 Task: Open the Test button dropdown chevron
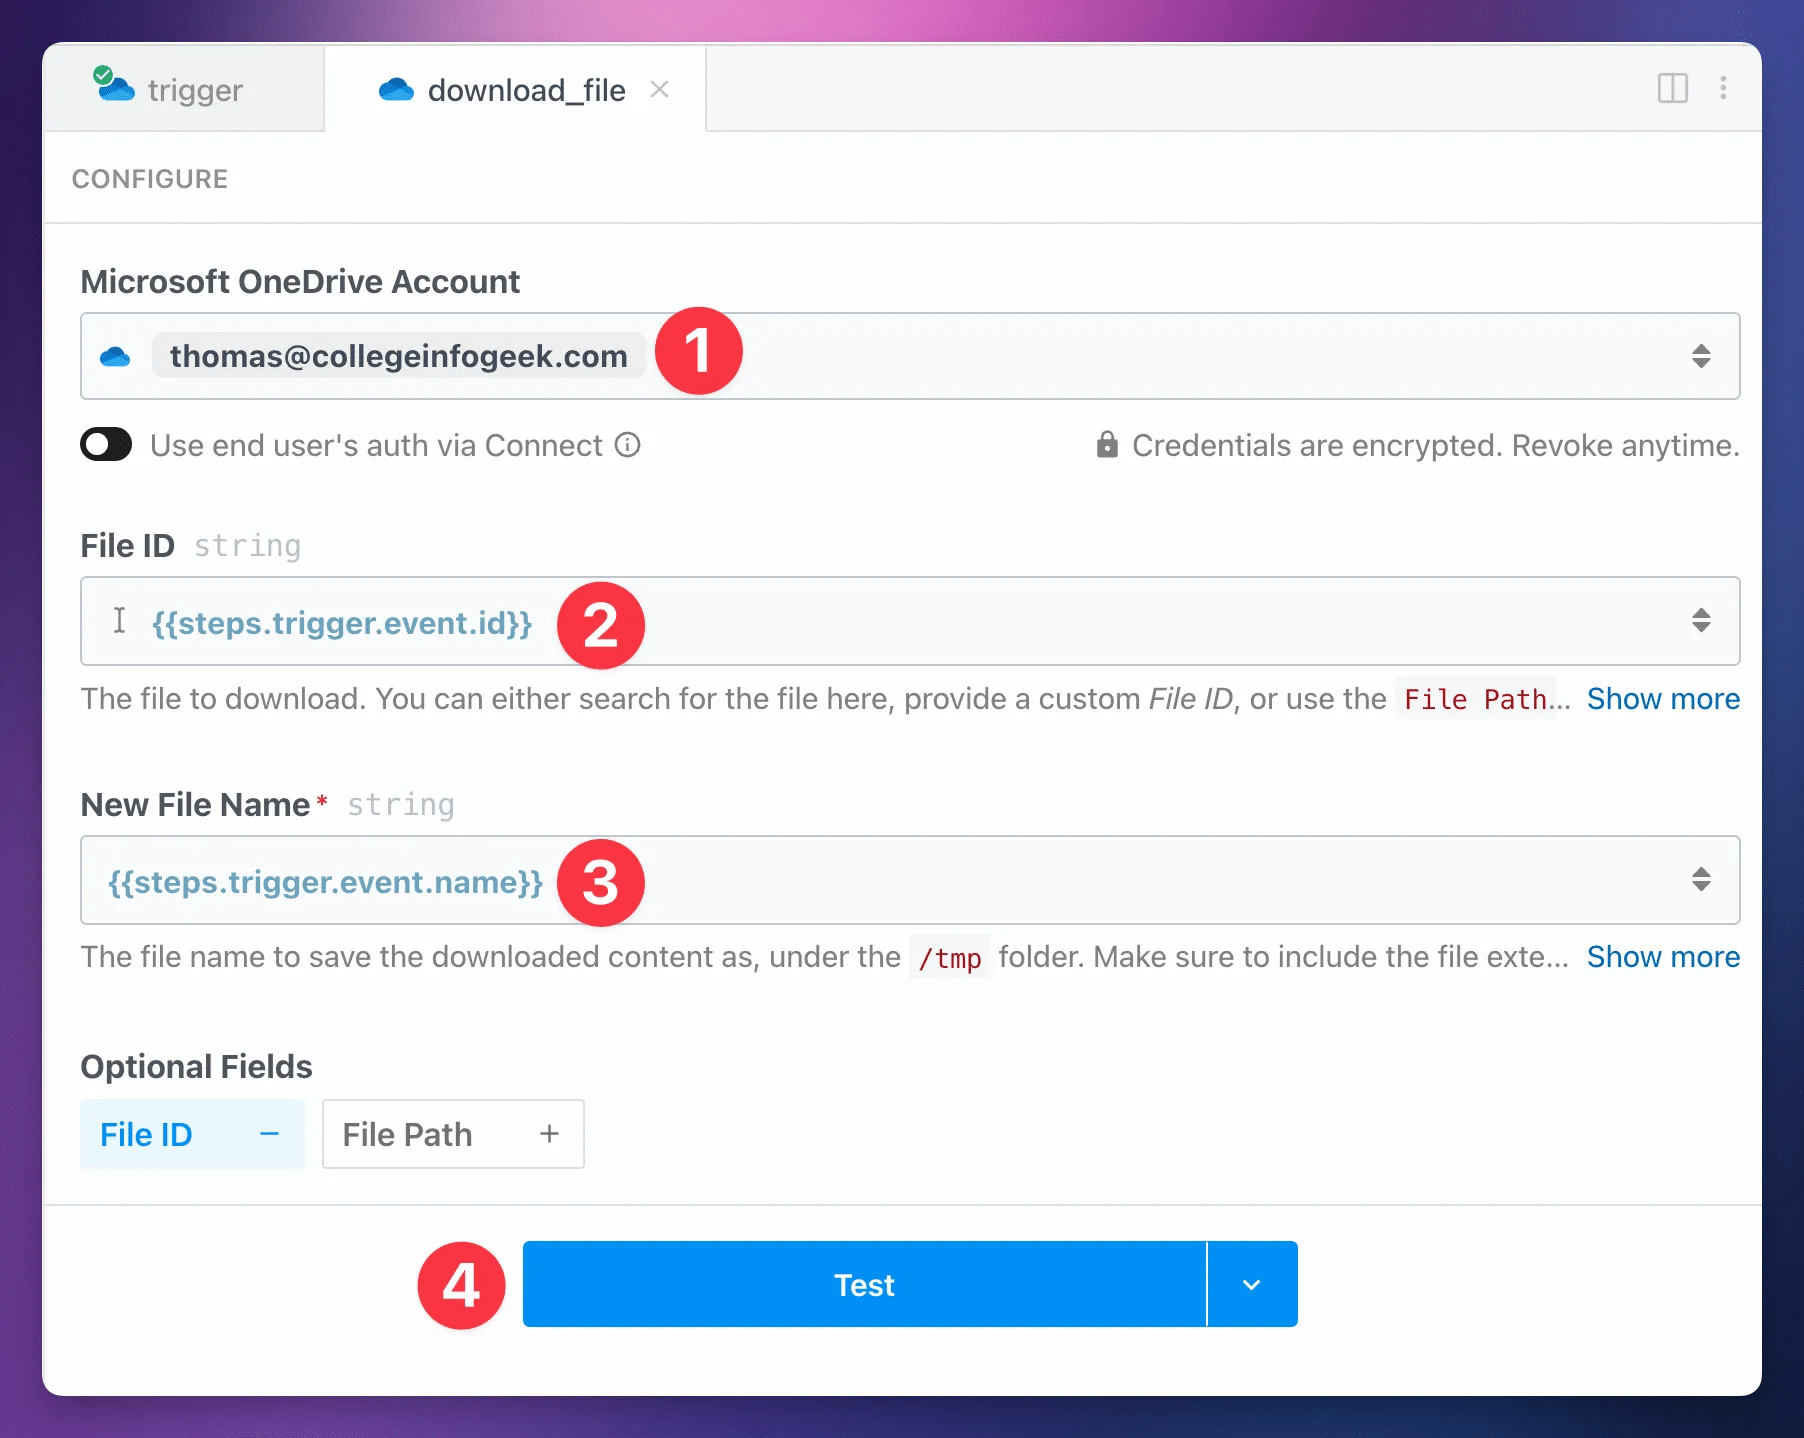(x=1252, y=1284)
